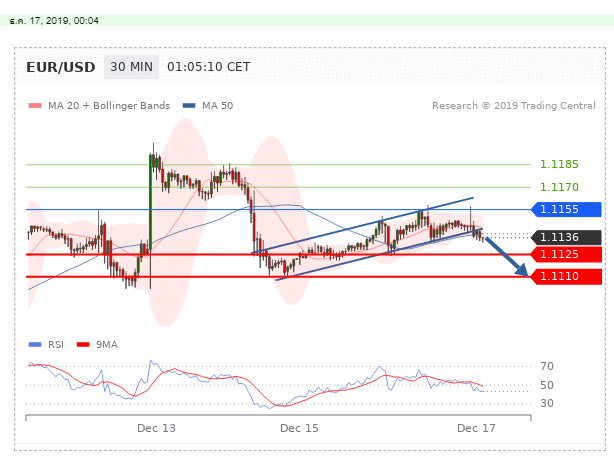Select the 30 MIN timeframe badge
This screenshot has width=614, height=458.
(132, 67)
